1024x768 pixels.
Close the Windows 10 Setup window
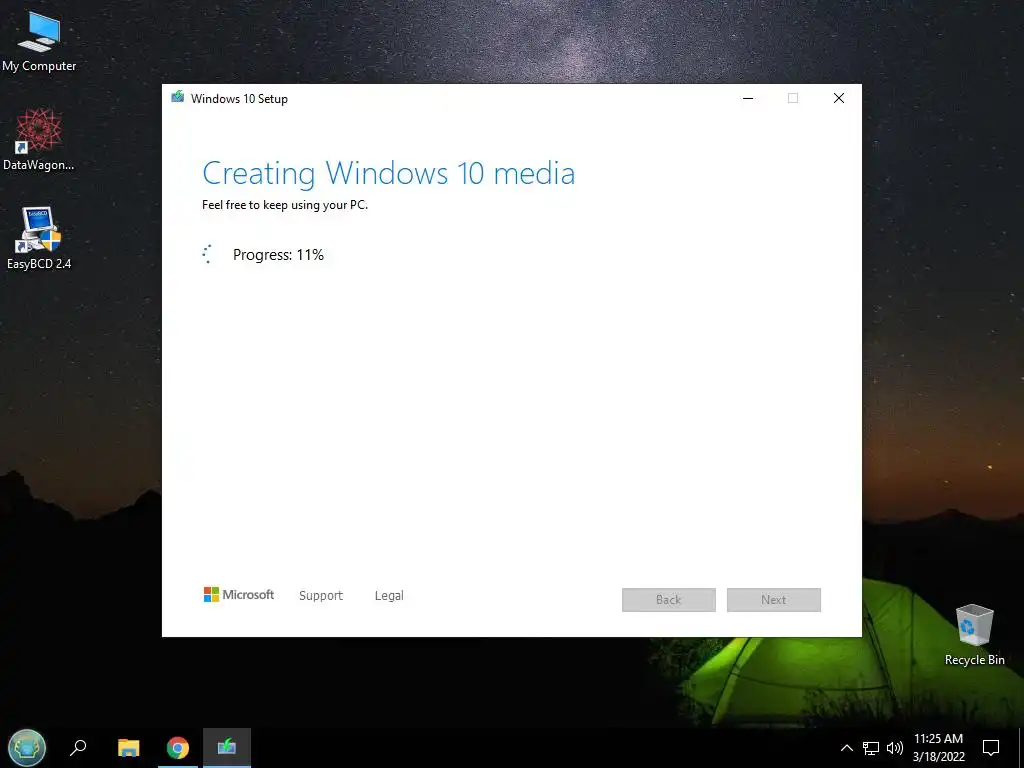[x=839, y=98]
